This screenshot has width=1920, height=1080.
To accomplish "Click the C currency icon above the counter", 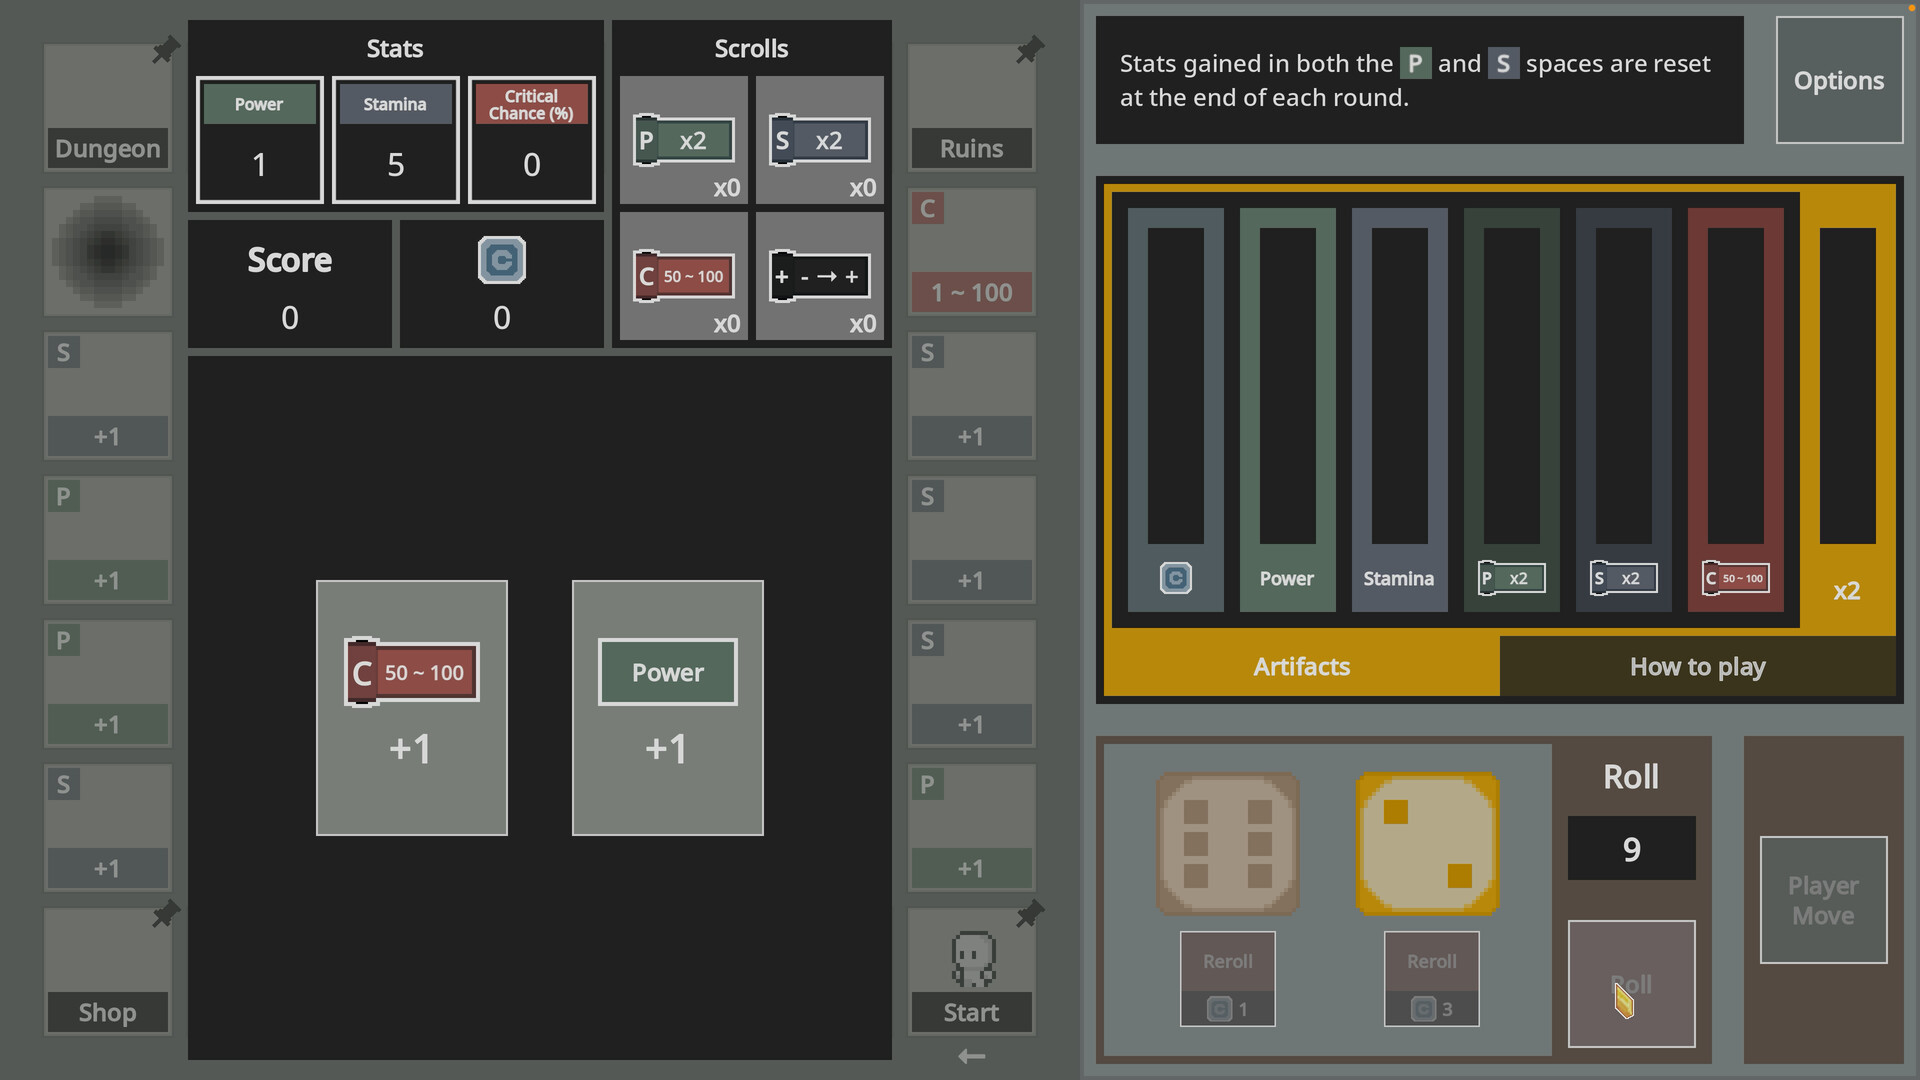I will click(501, 260).
